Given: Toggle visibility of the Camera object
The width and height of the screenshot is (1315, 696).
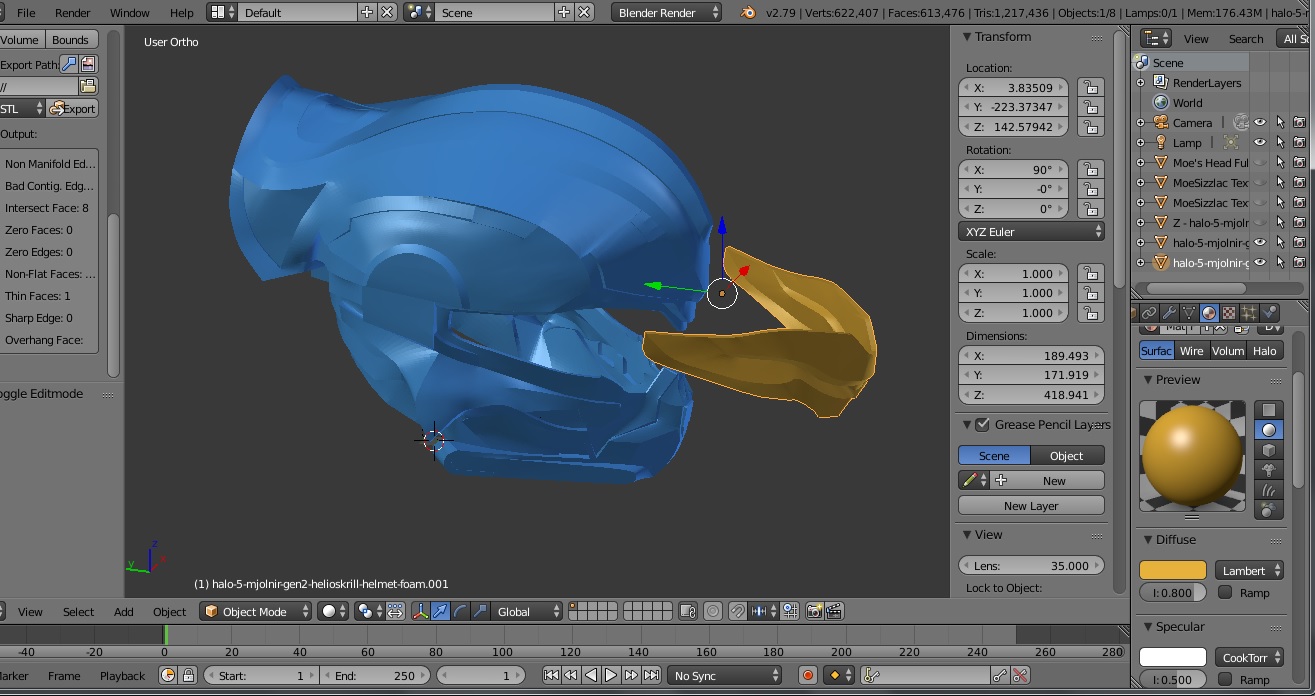Looking at the screenshot, I should [1260, 122].
